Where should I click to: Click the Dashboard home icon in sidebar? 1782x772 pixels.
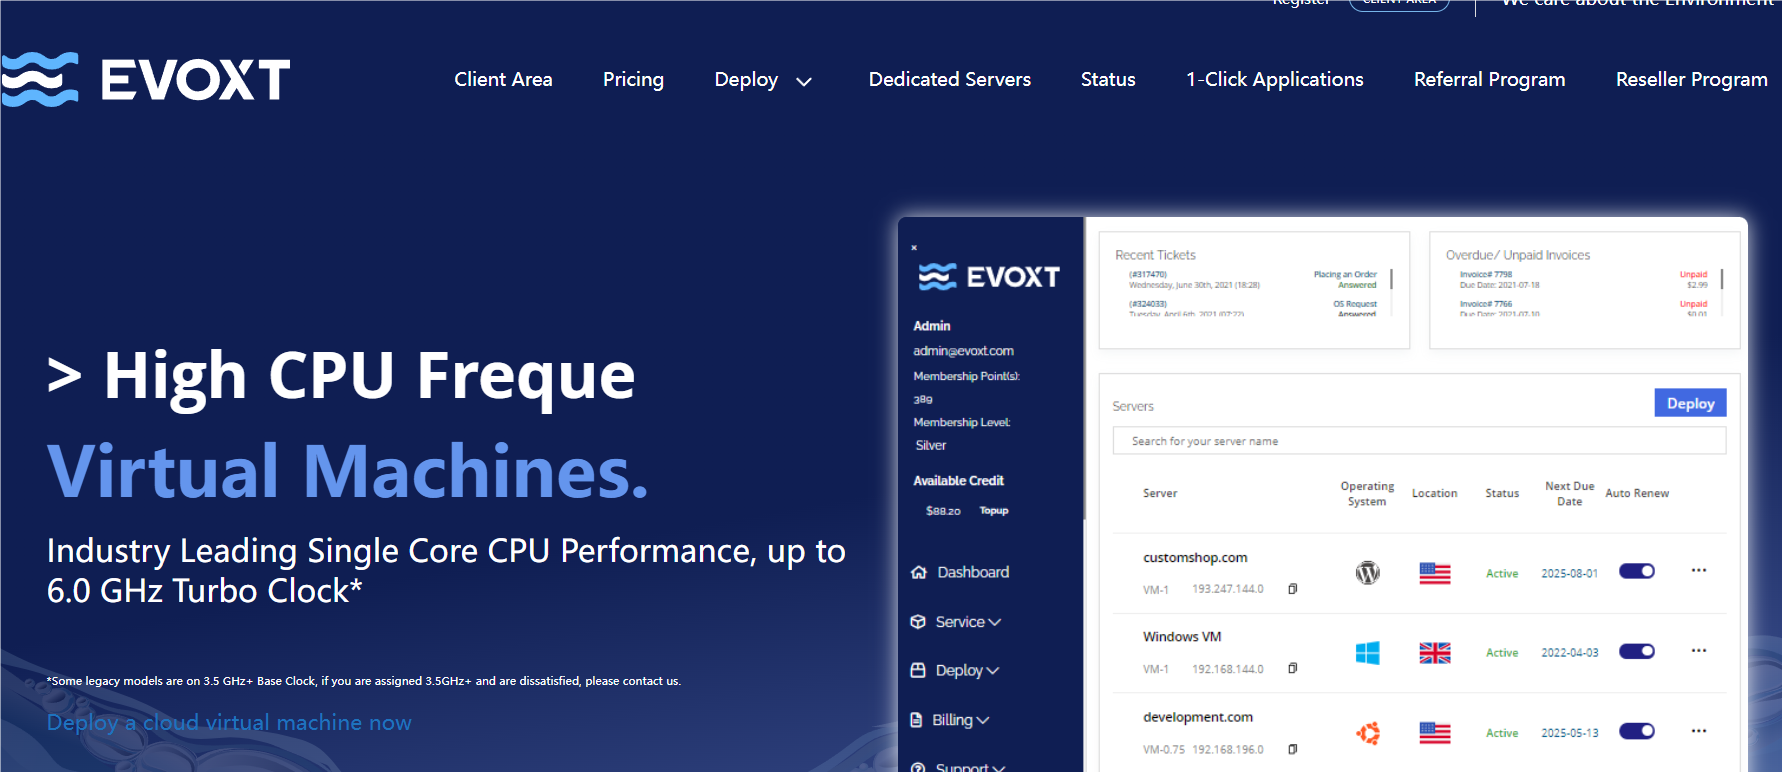tap(919, 572)
